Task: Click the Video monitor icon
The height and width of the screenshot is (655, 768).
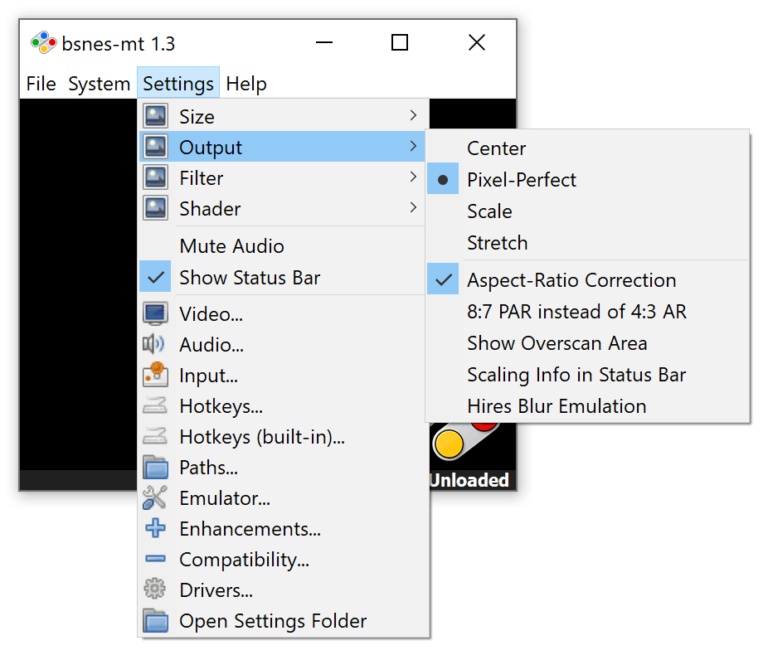Action: (155, 314)
